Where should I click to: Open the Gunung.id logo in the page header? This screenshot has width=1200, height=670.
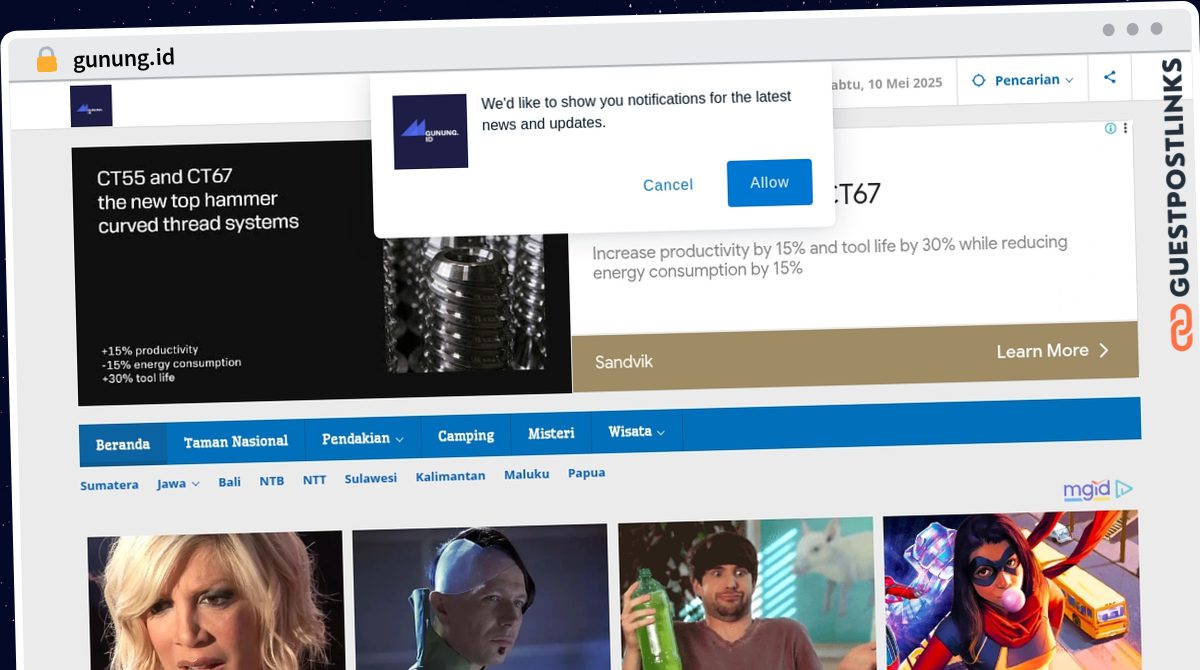(x=91, y=106)
